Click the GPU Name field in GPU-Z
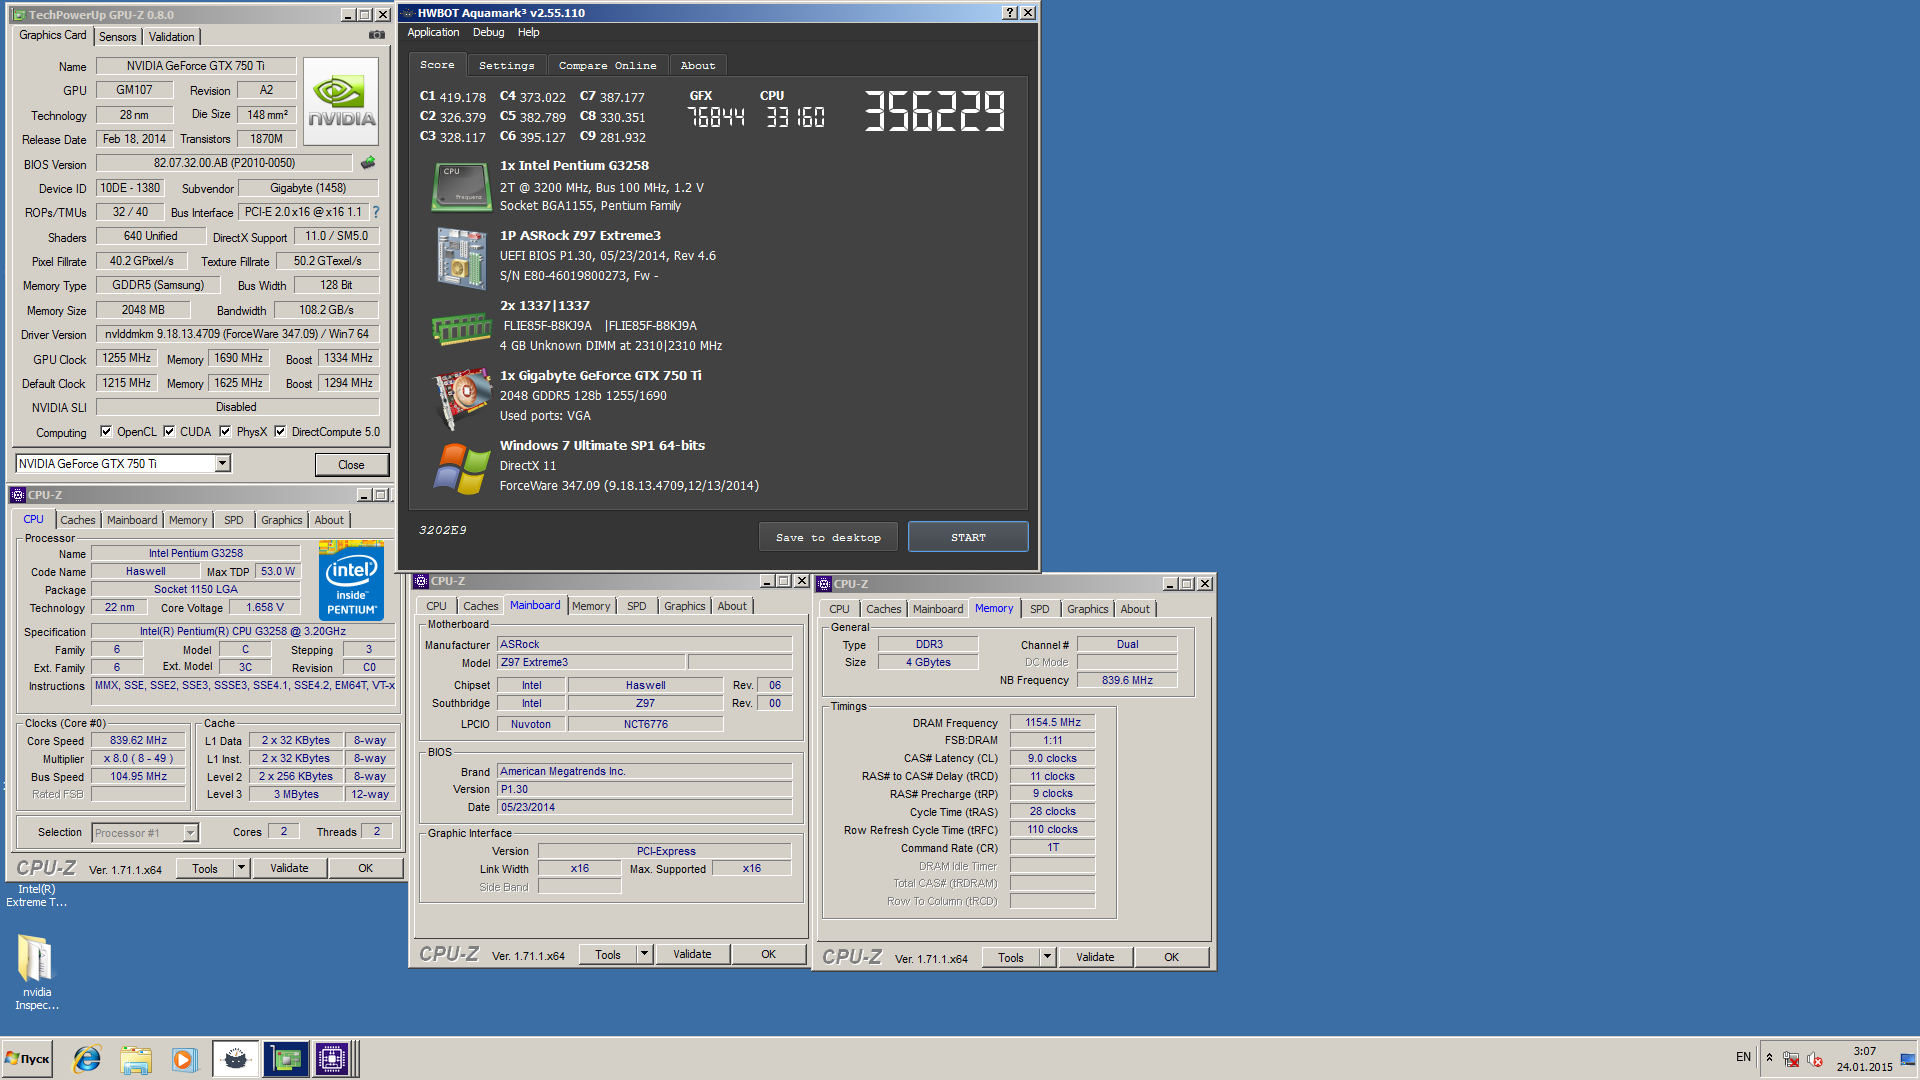Screen dimensions: 1920x1080 pos(196,66)
